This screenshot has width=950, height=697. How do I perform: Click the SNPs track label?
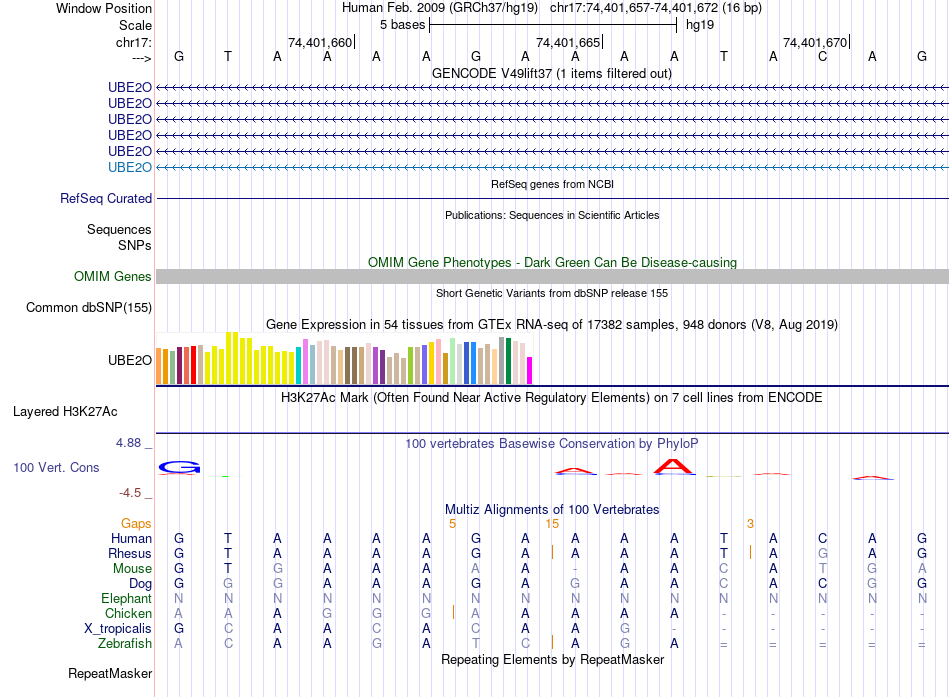pos(135,245)
